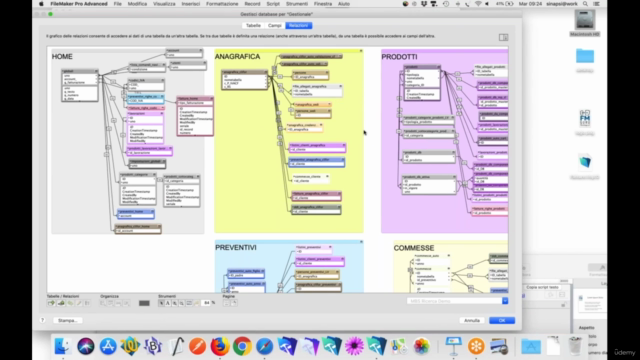Click the PREVENTIVI group label
The width and height of the screenshot is (640, 360).
[236, 248]
